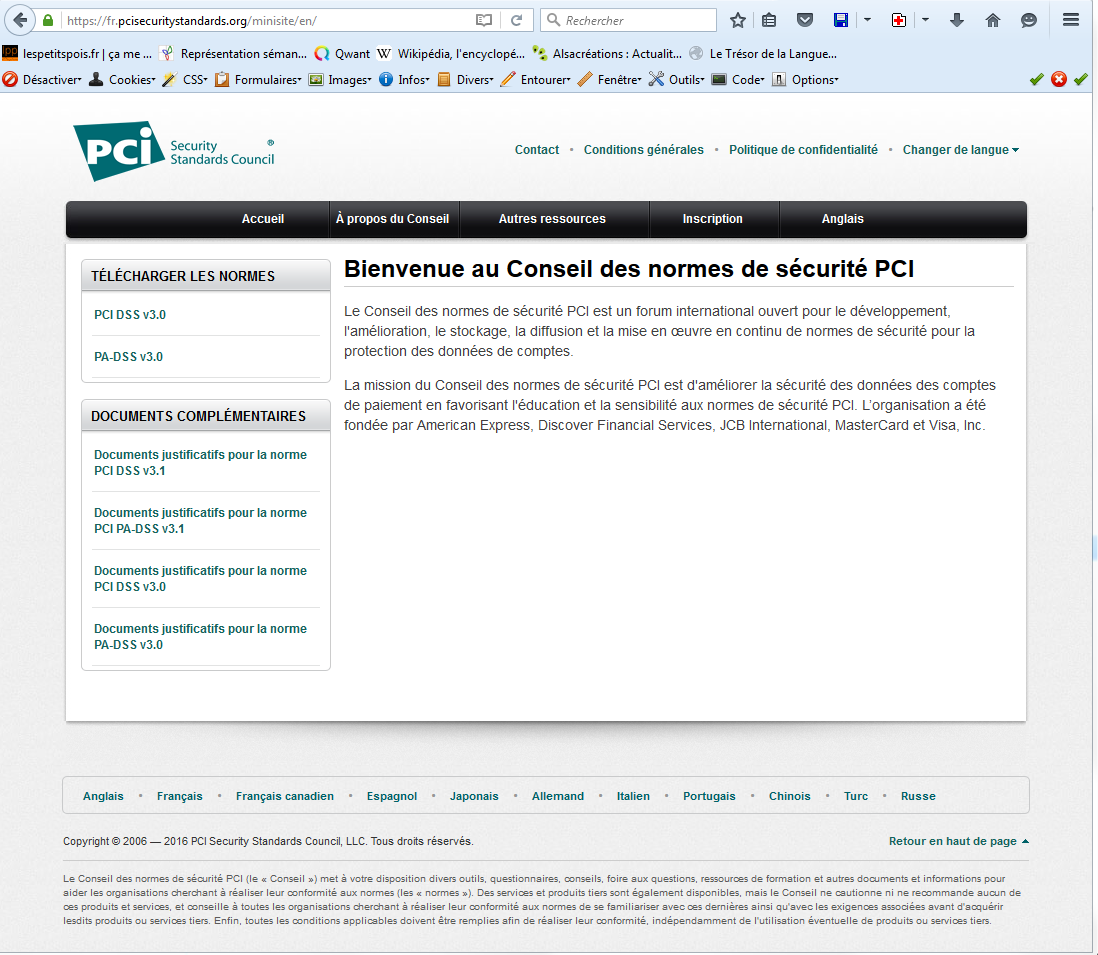Click the PCI Security Standards Council logo
Image resolution: width=1098 pixels, height=955 pixels.
(174, 151)
